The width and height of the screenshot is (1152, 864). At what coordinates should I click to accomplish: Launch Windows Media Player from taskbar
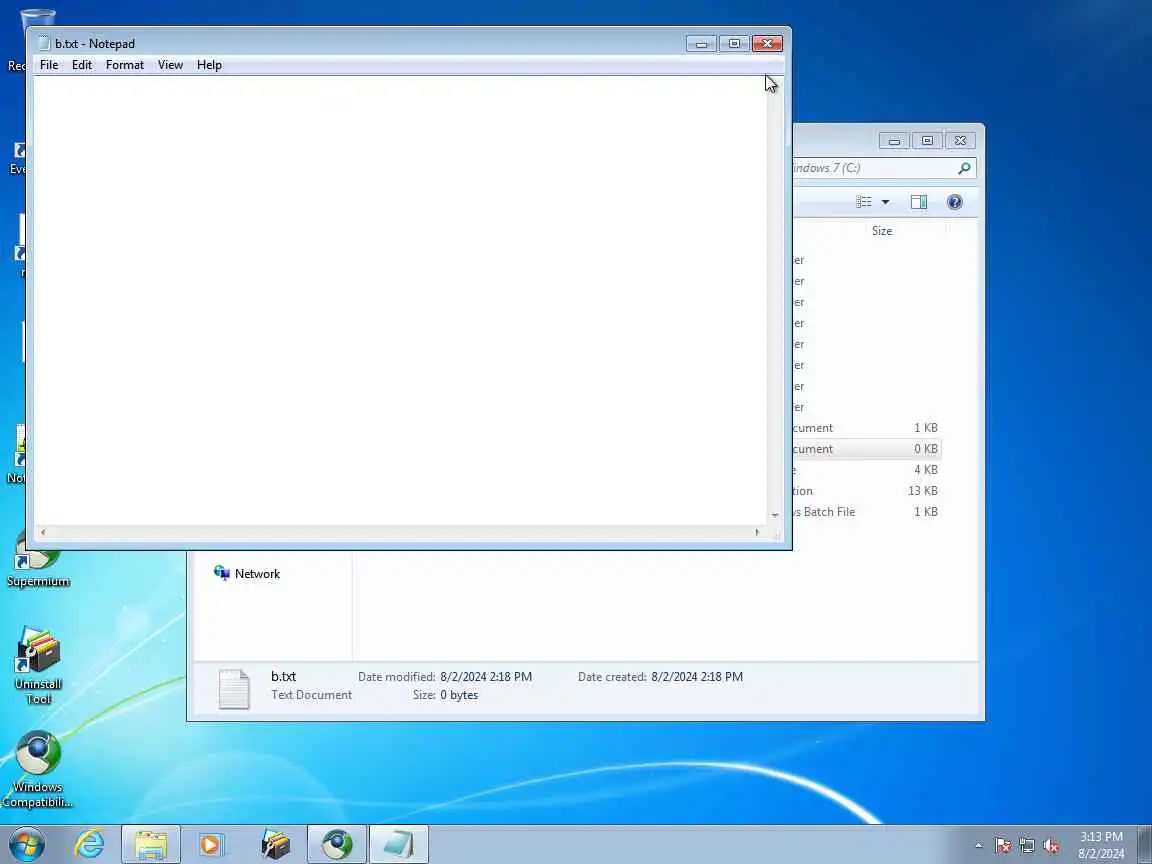pyautogui.click(x=211, y=844)
